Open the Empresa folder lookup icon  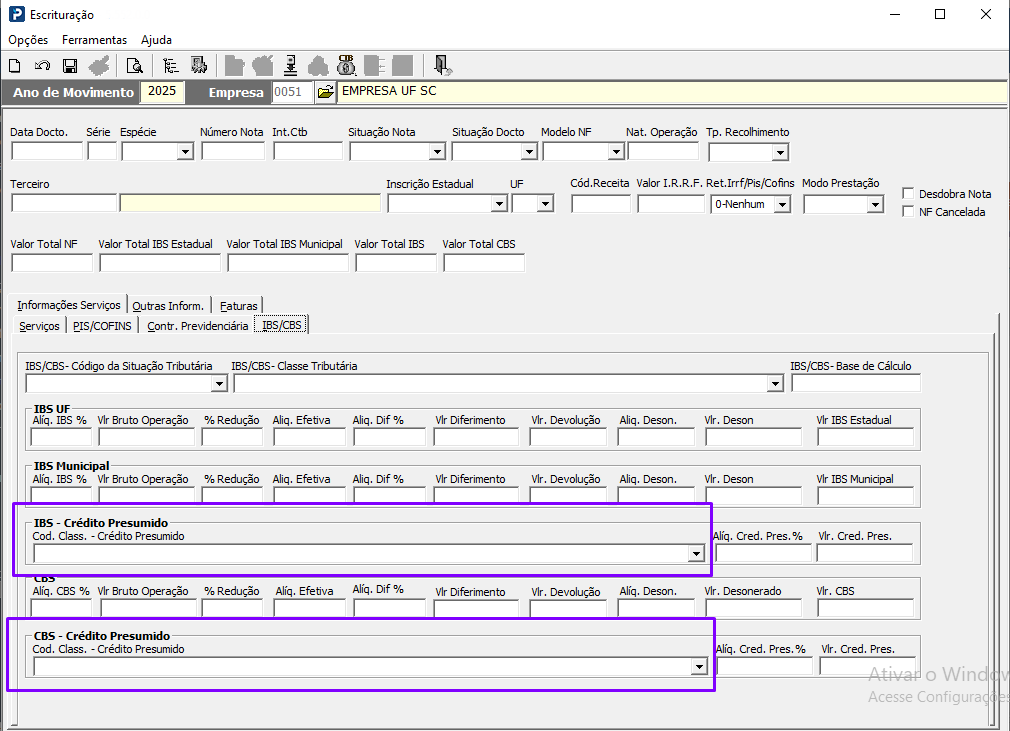click(x=325, y=92)
